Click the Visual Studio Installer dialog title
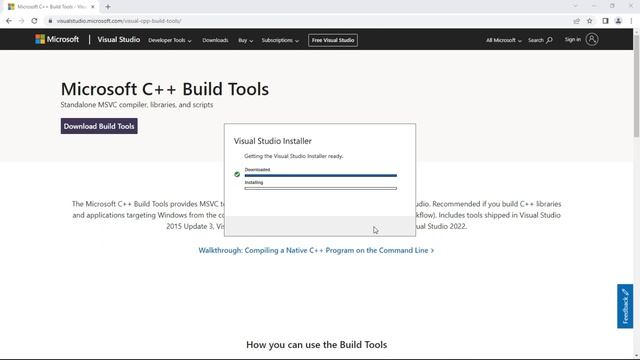The height and width of the screenshot is (360, 640). click(x=273, y=141)
